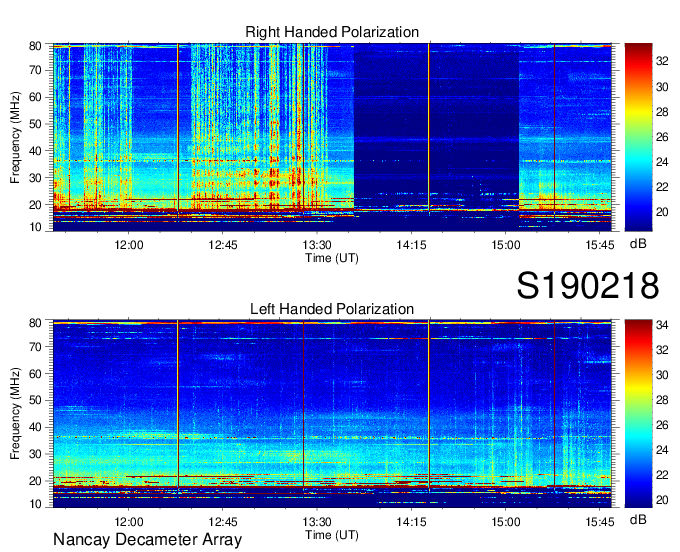The image size is (680, 552).
Task: Click the 80 MHz tick of right-handed plot
Action: point(35,46)
